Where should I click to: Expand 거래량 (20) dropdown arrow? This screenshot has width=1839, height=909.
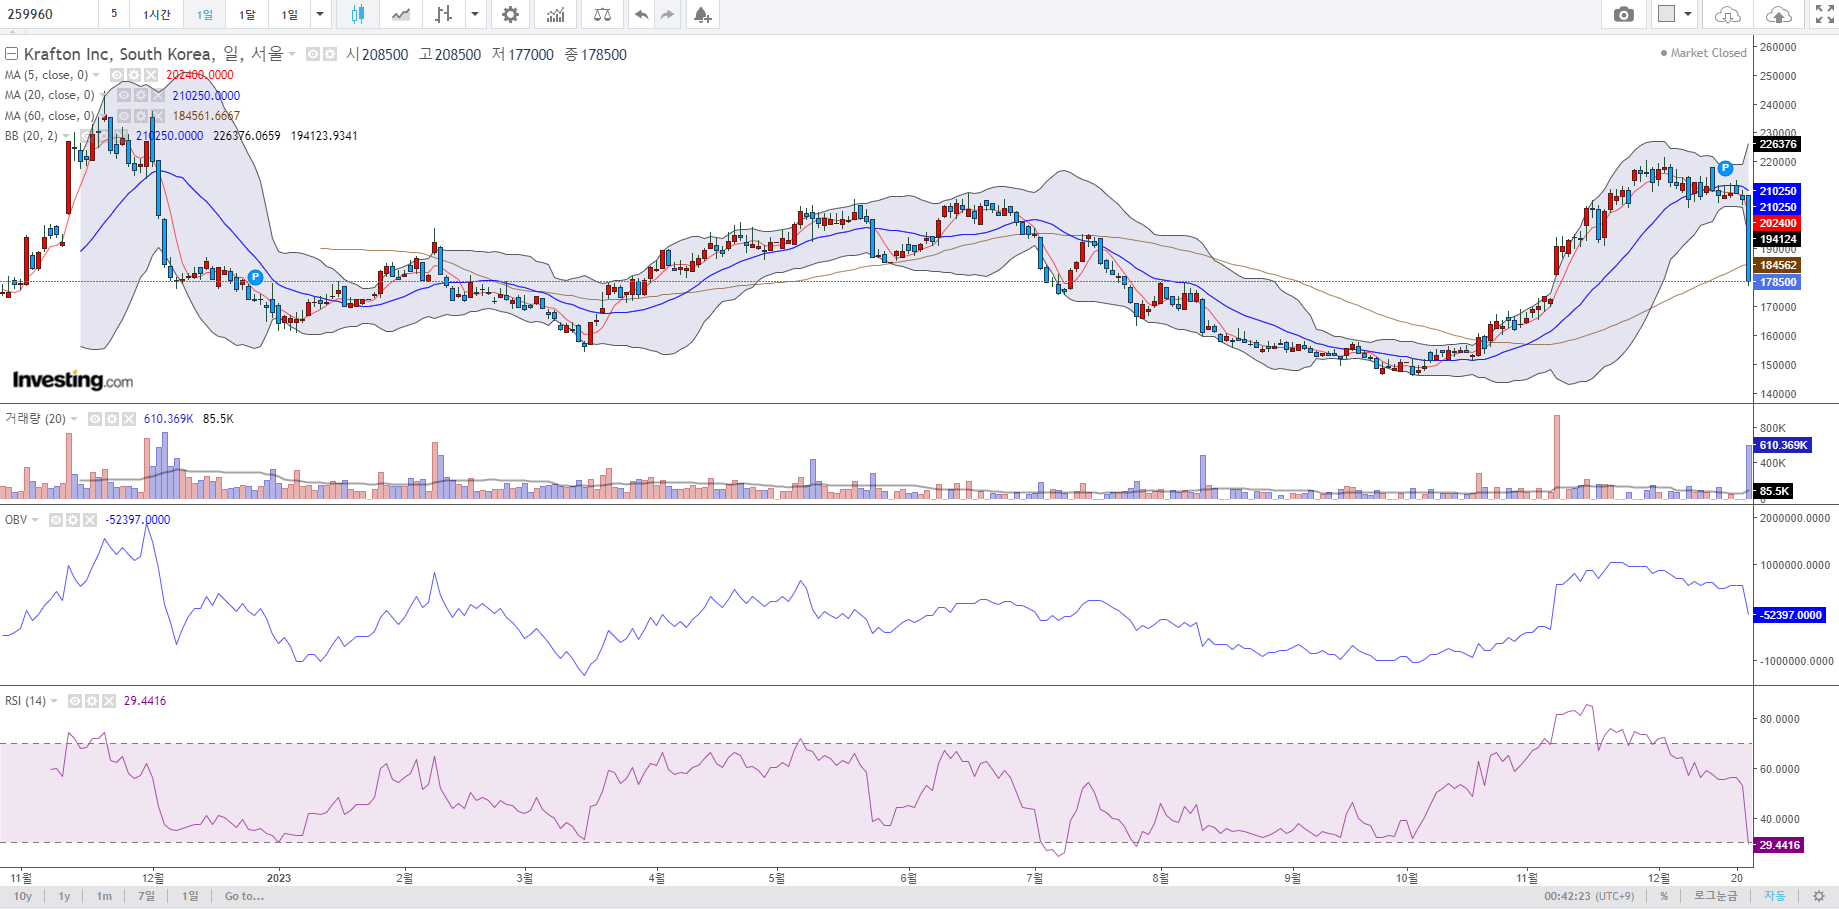click(74, 419)
